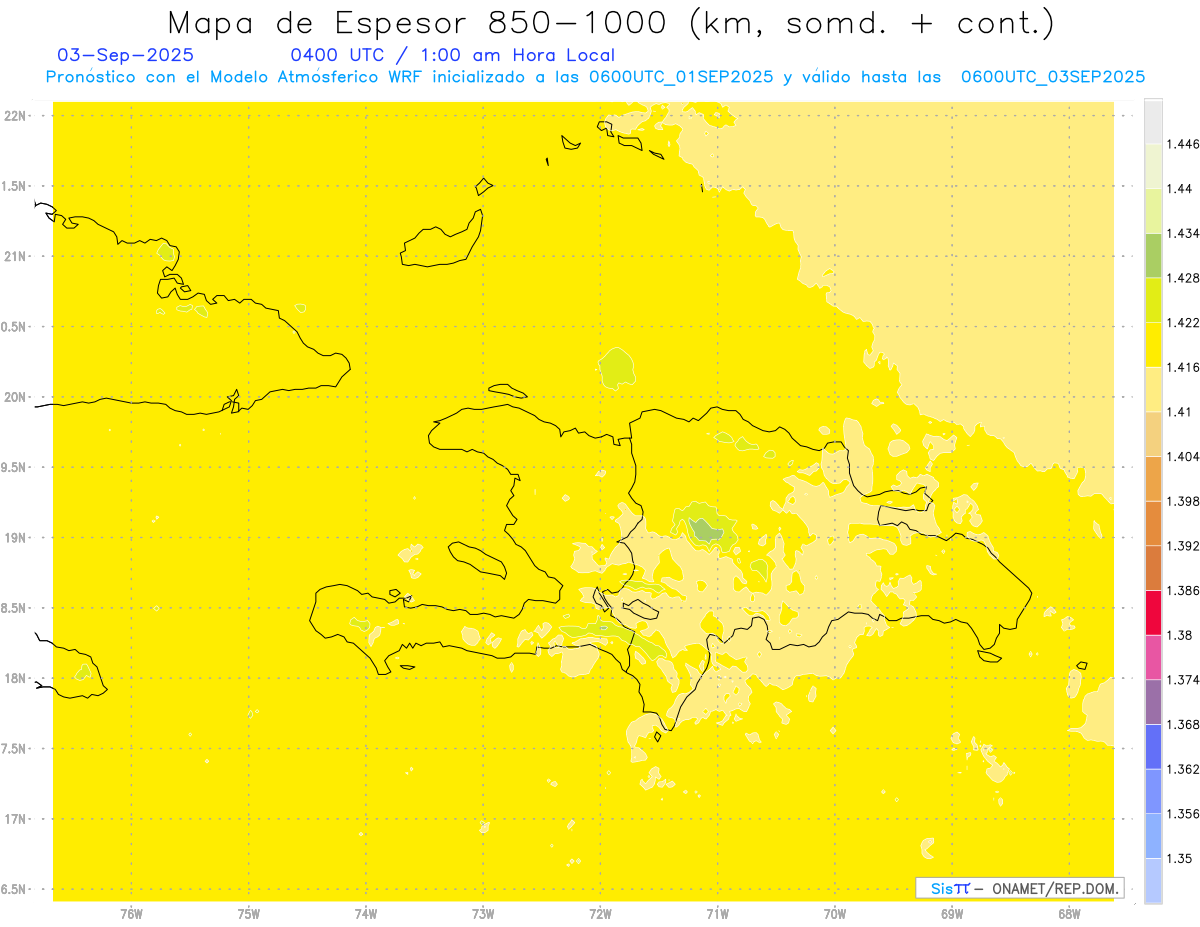Click the 18N latitude label
The width and height of the screenshot is (1200, 927).
(15, 678)
